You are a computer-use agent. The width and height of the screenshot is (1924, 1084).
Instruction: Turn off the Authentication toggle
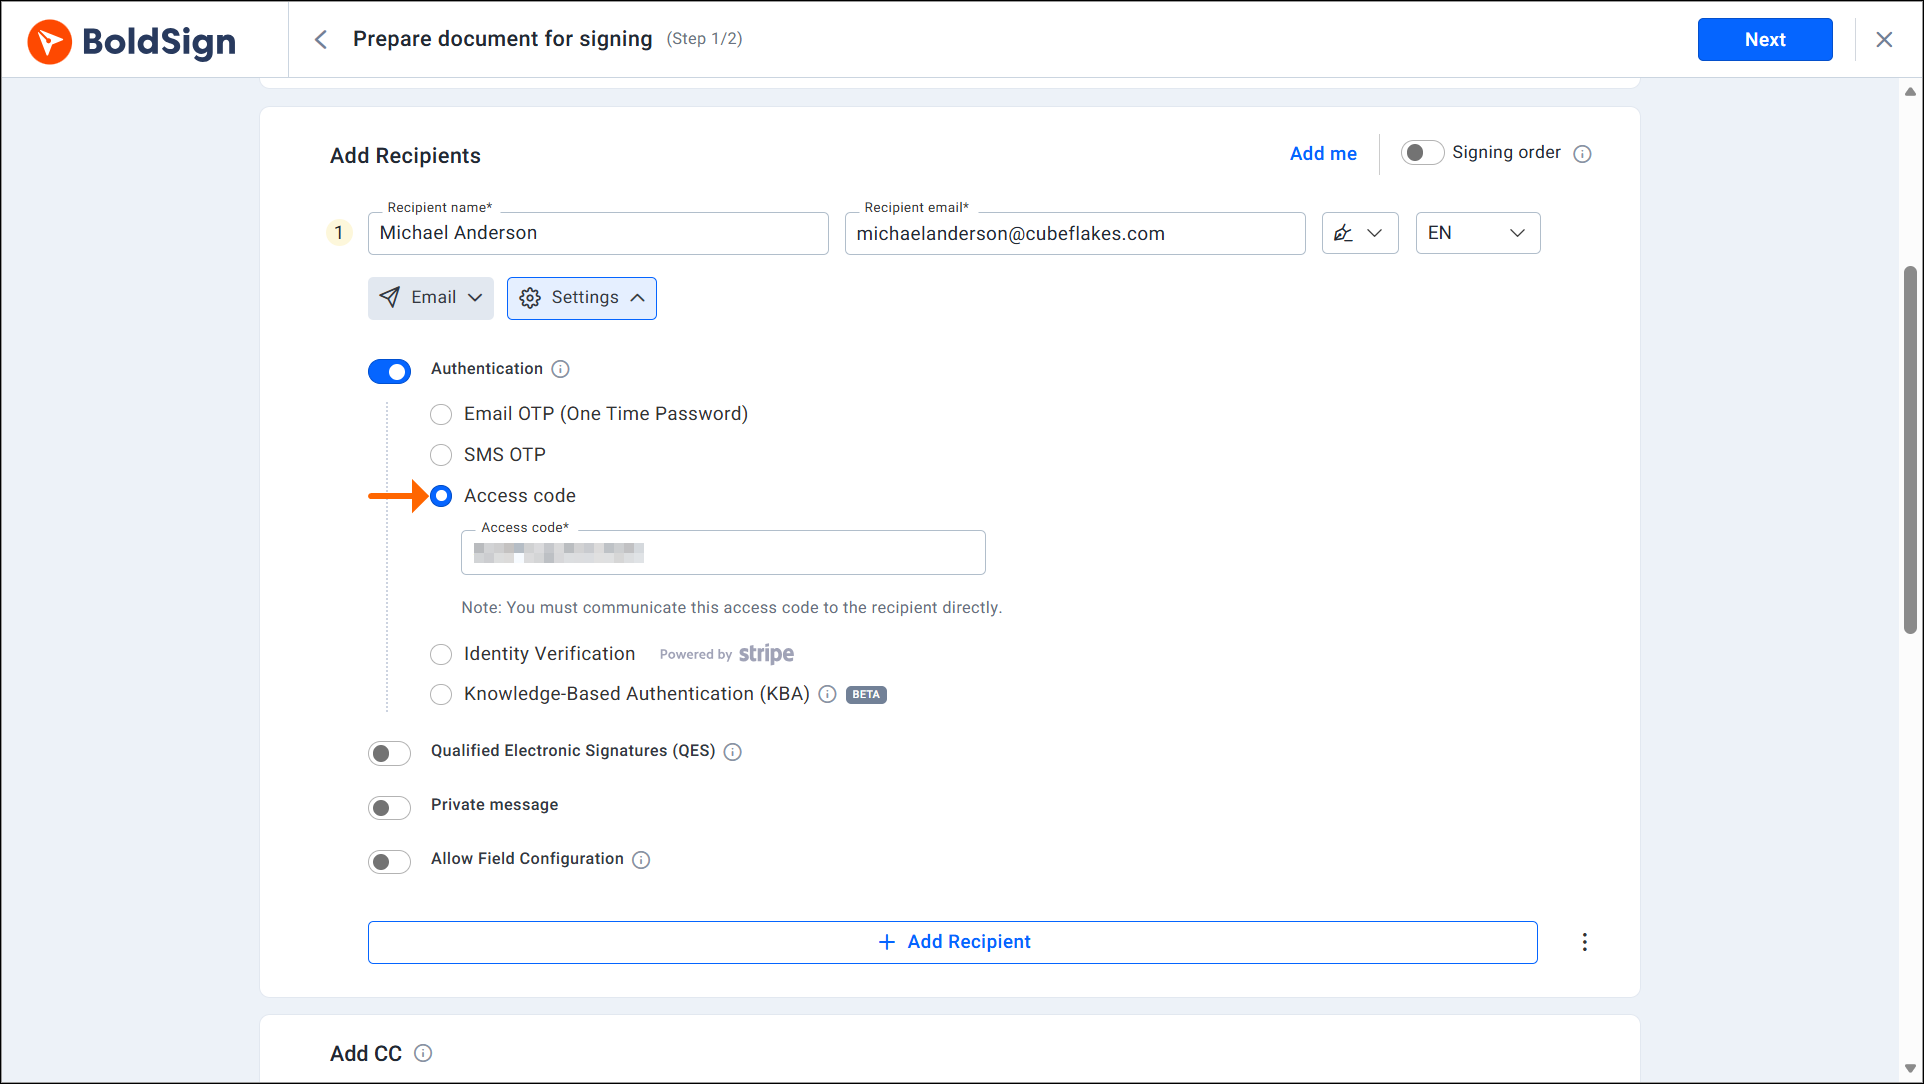coord(389,372)
